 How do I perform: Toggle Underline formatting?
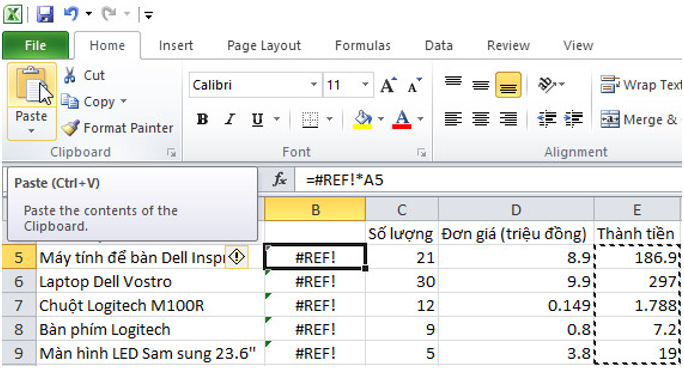257,119
